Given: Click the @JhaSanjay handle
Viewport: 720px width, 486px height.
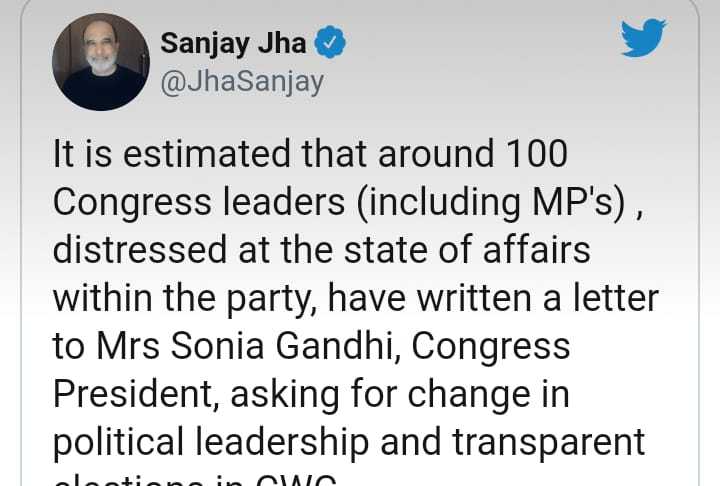Looking at the screenshot, I should tap(242, 83).
